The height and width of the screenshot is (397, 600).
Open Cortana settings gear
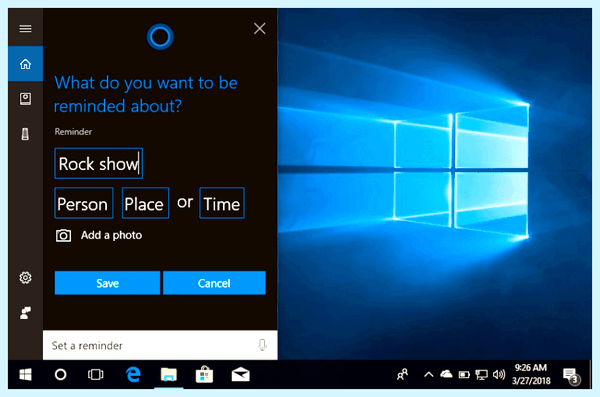[25, 278]
